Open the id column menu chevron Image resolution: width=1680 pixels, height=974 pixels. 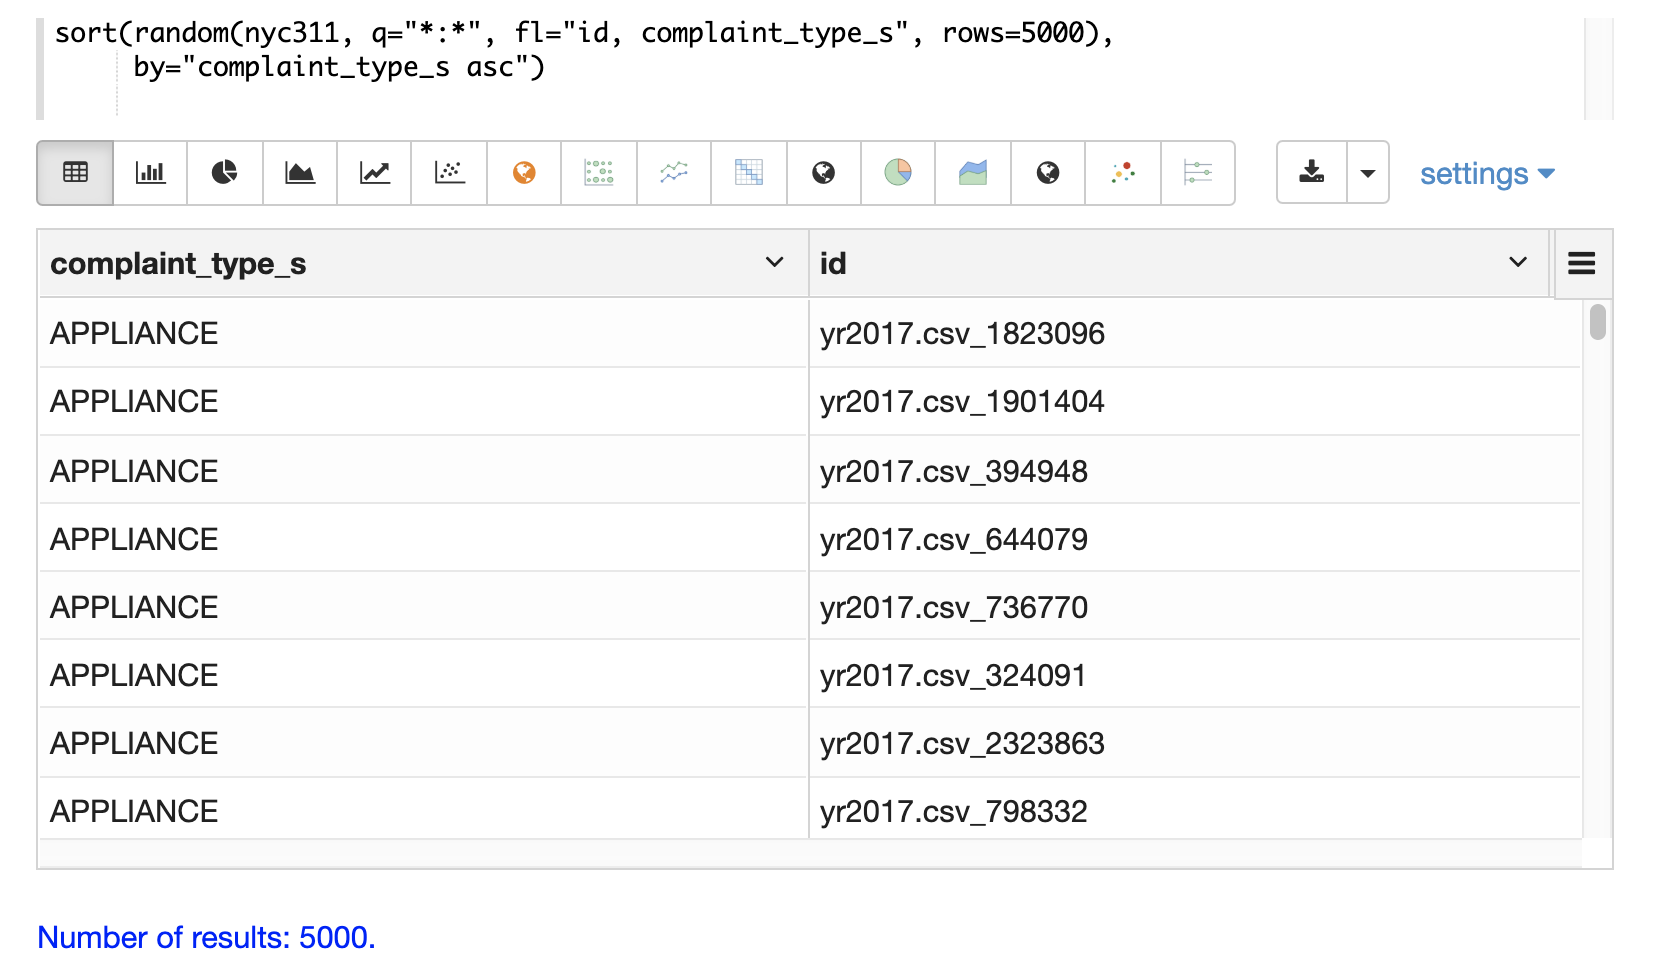1518,262
